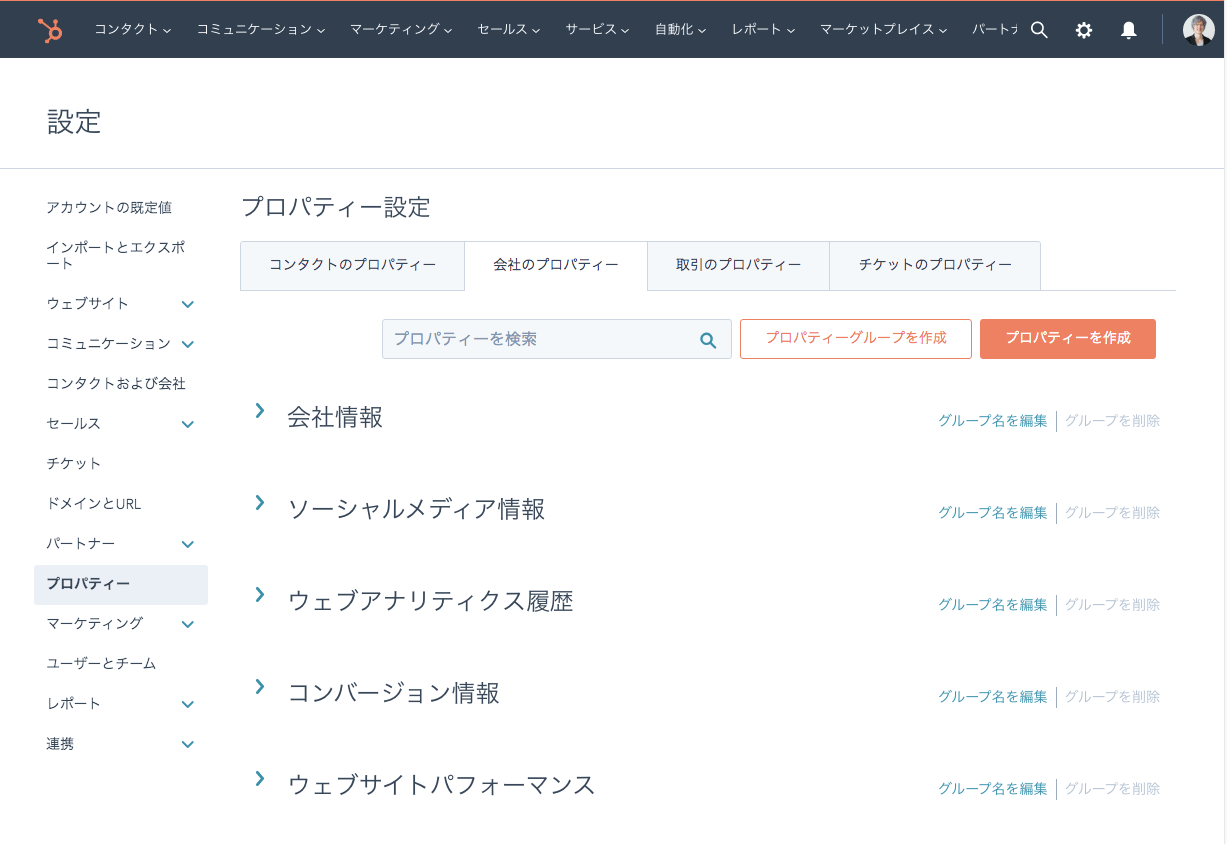Click the プロパティーを作成 button

(x=1067, y=339)
